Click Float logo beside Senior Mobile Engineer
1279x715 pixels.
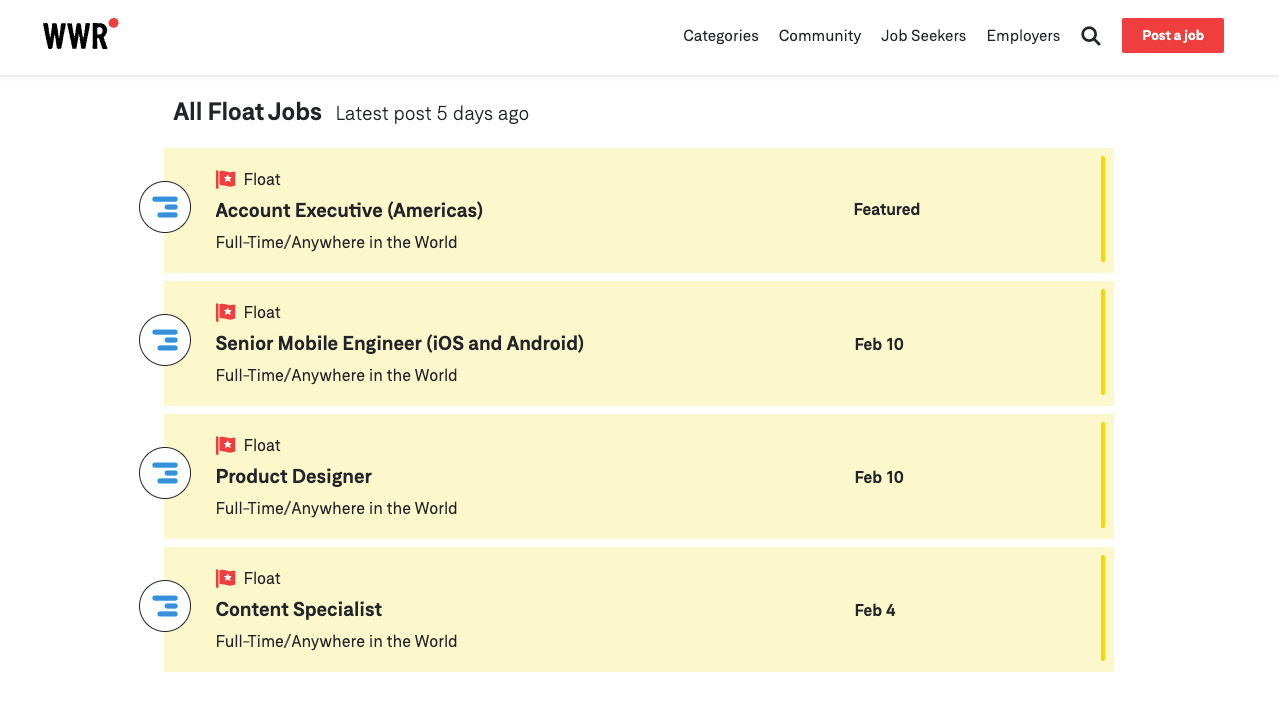click(x=165, y=340)
